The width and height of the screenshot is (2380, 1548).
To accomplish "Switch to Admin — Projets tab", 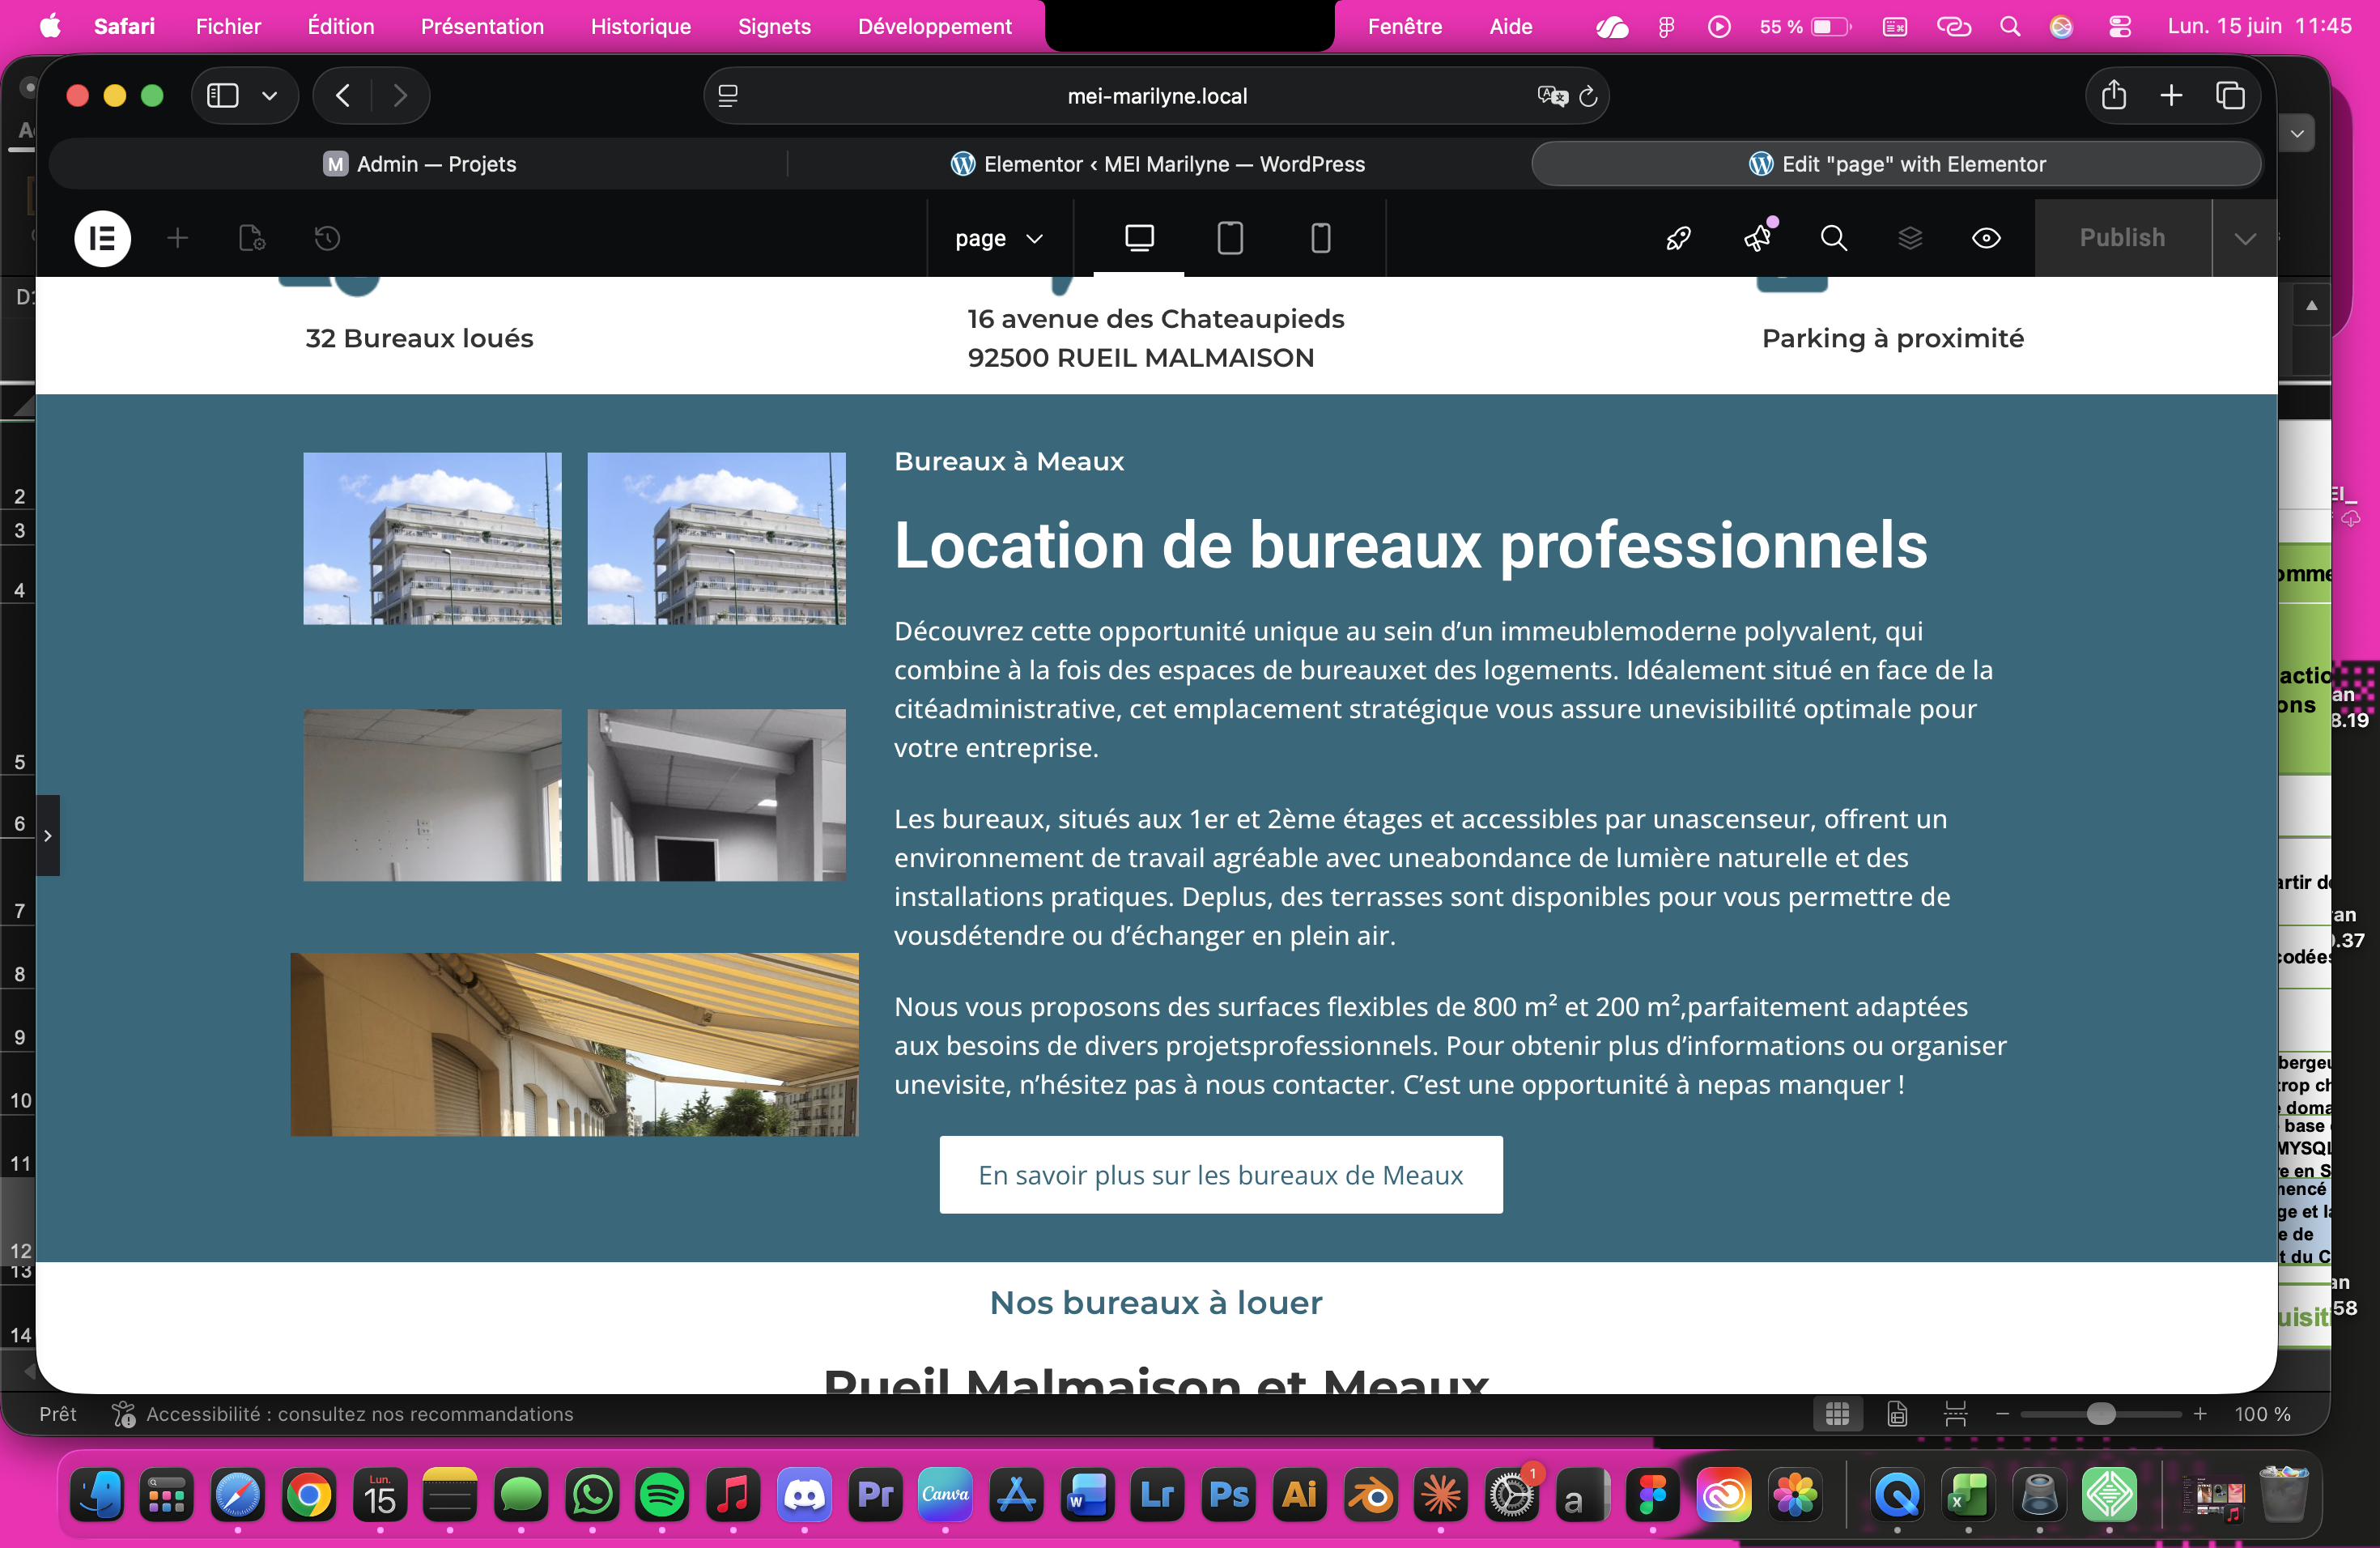I will [x=419, y=164].
